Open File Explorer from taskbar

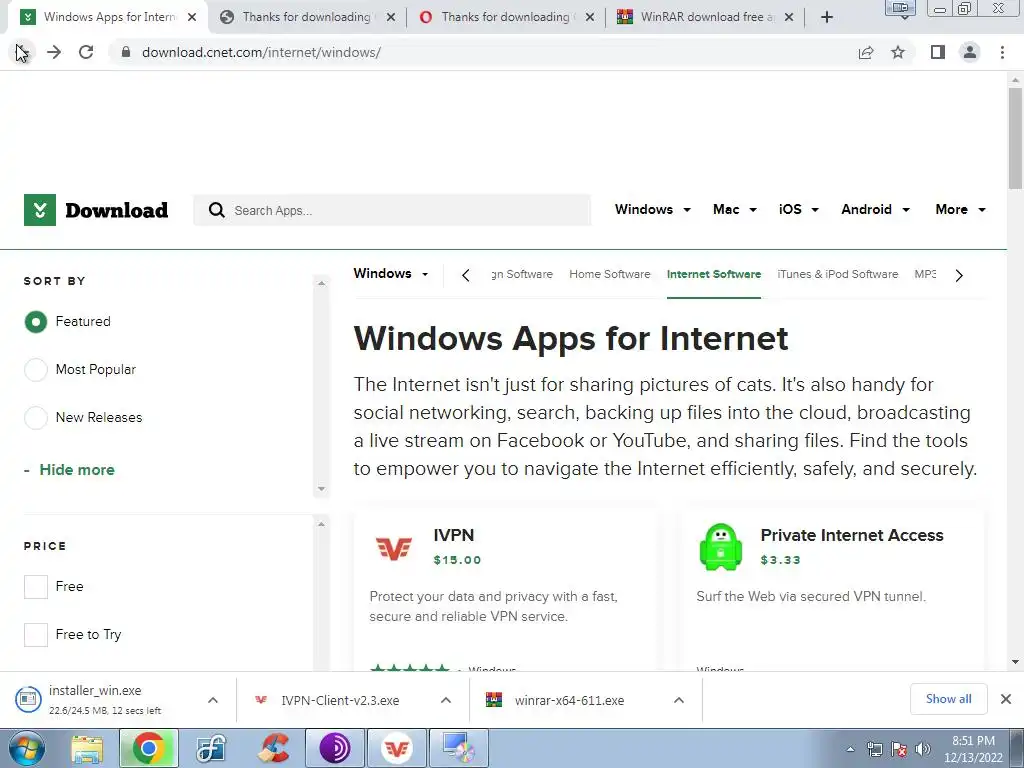pyautogui.click(x=87, y=748)
